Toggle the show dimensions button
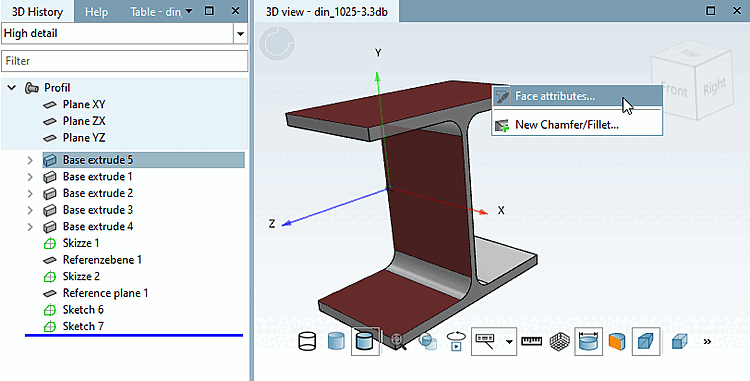This screenshot has height=381, width=750. click(588, 341)
